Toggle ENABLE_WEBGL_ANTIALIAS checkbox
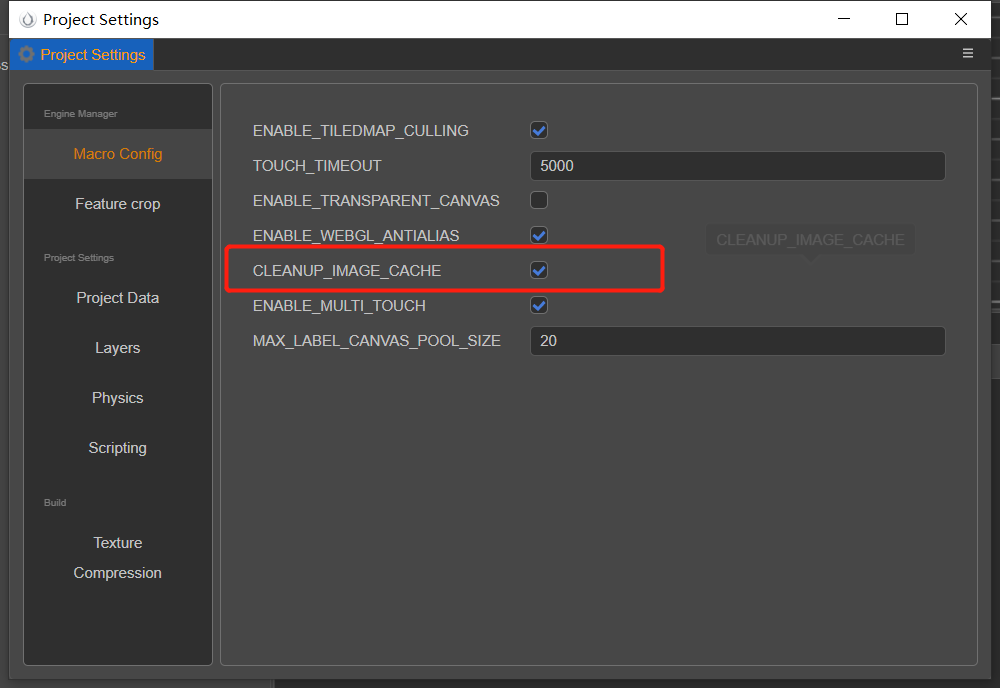1000x688 pixels. [539, 235]
